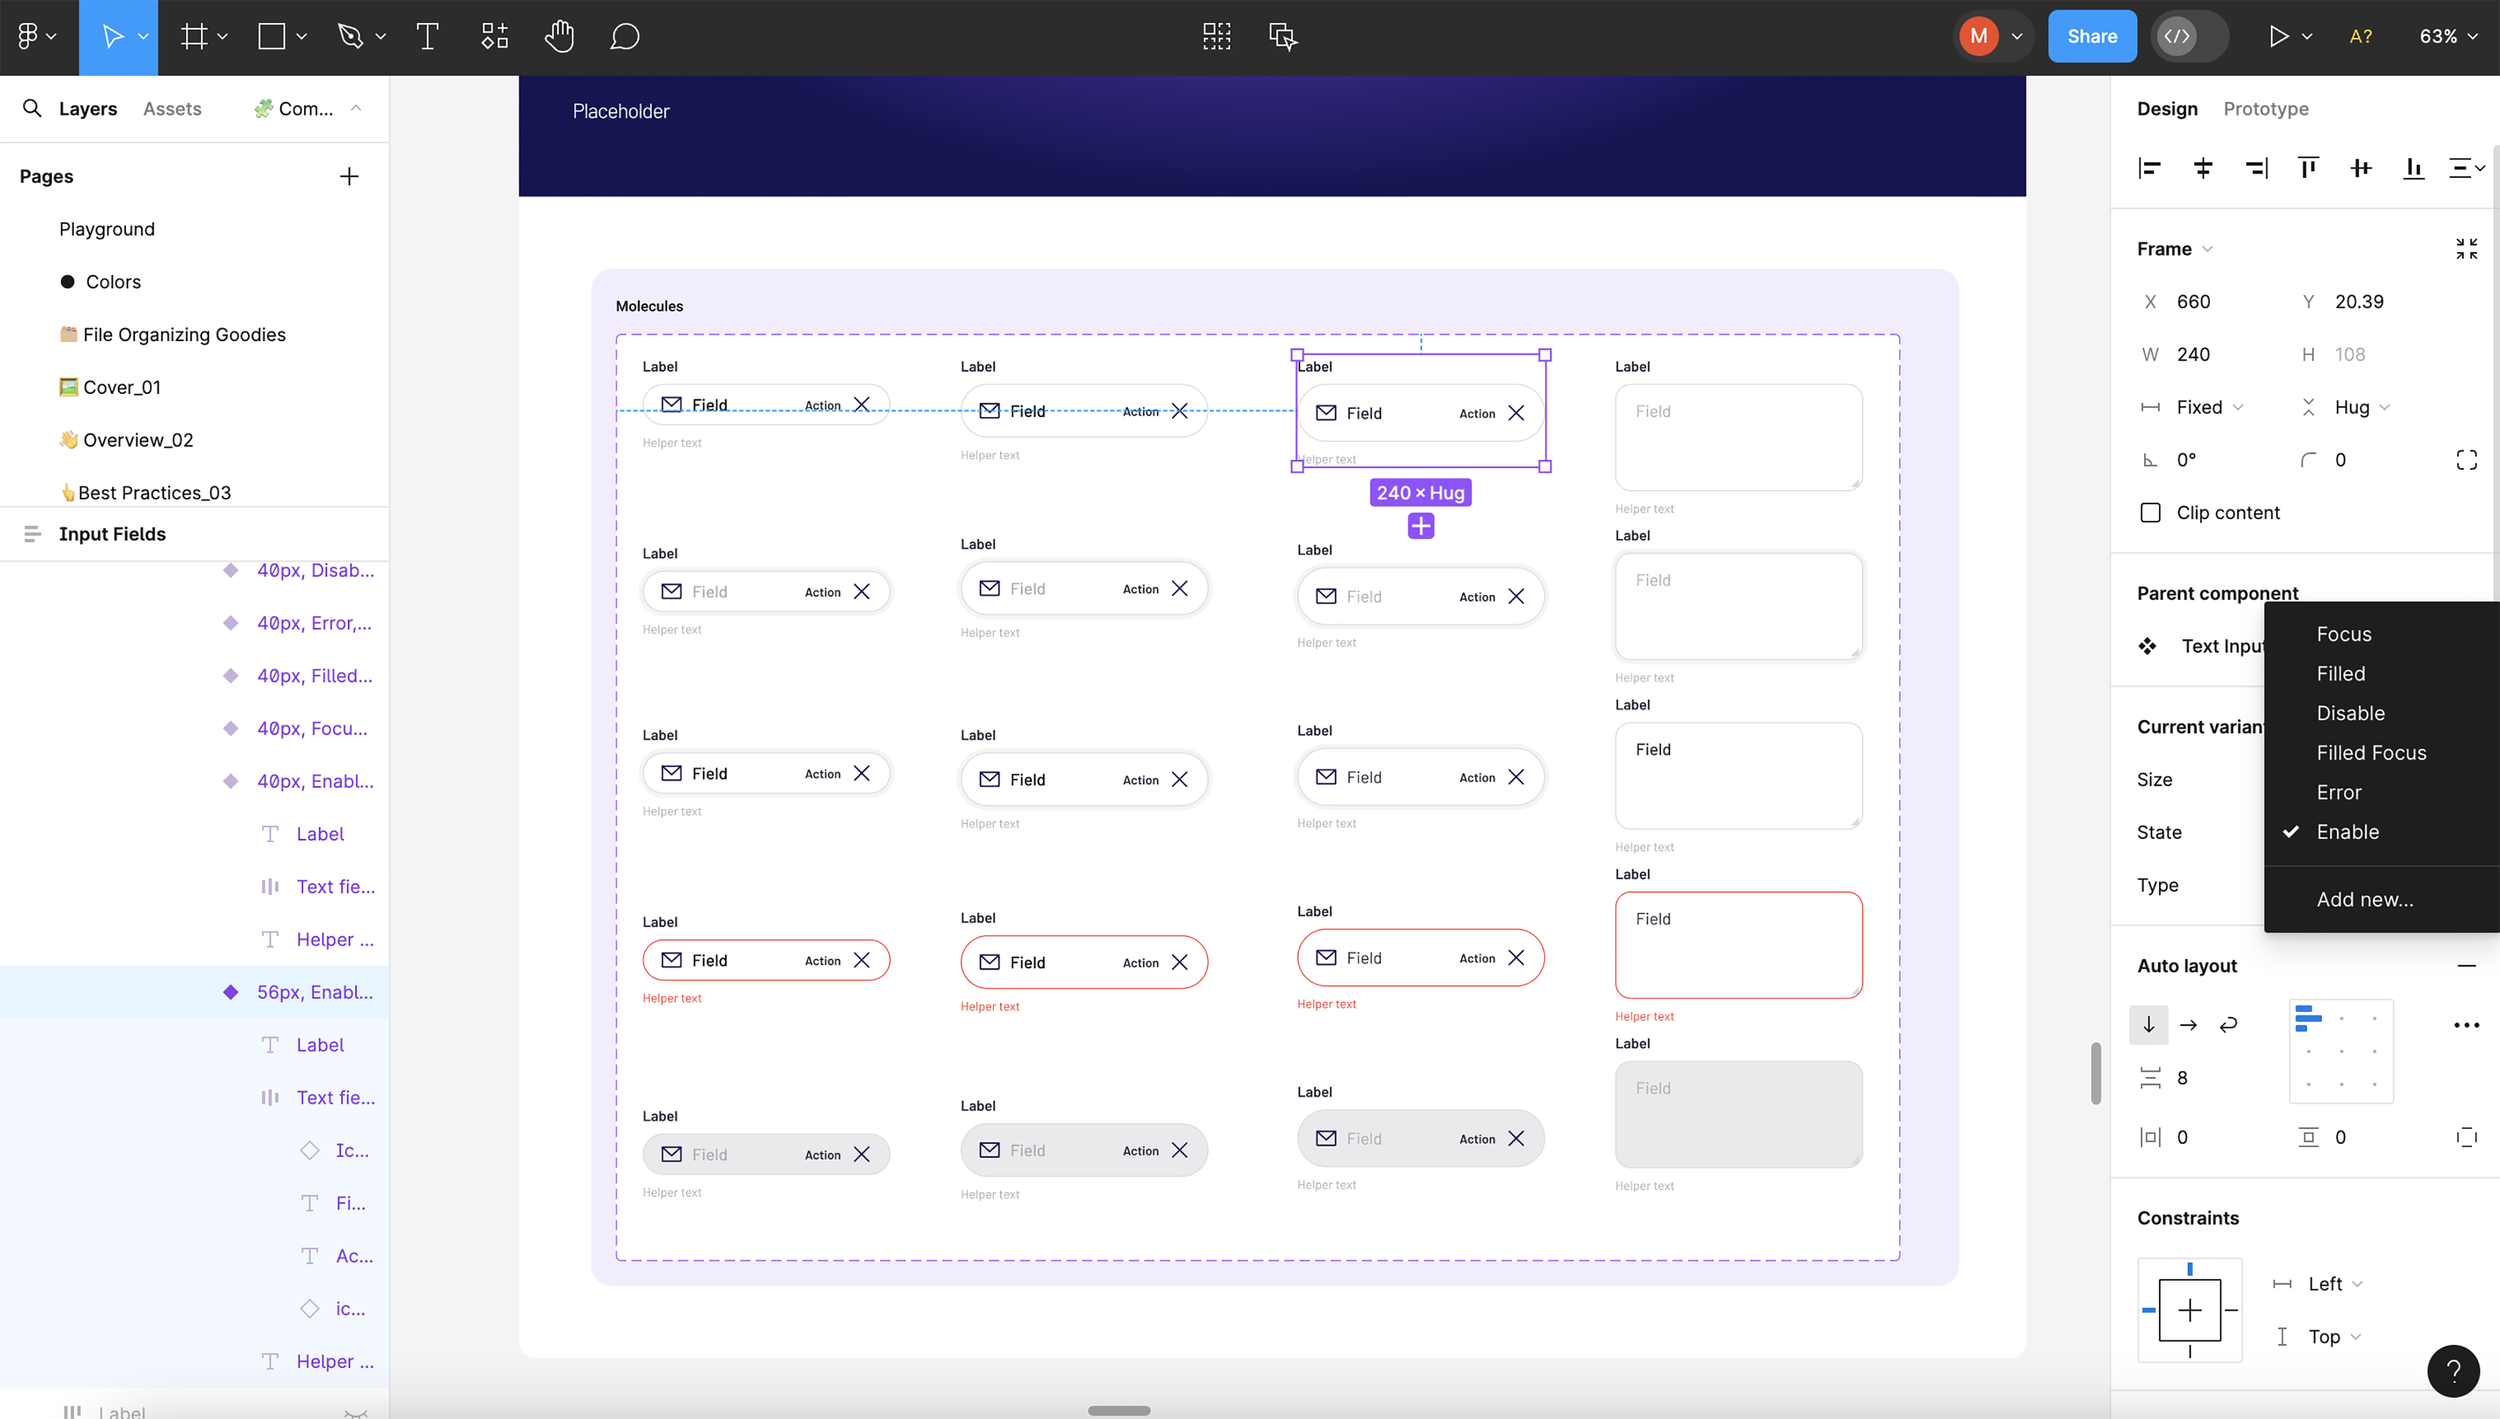Image resolution: width=2500 pixels, height=1419 pixels.
Task: Click the search icon in Layers panel
Action: click(x=32, y=108)
